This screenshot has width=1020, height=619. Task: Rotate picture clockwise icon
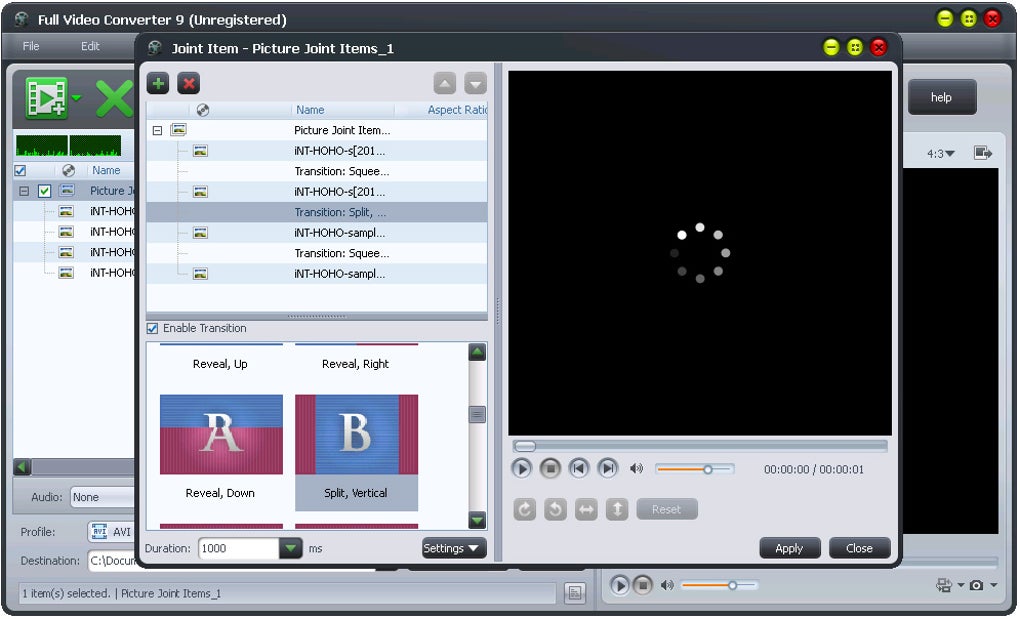click(x=524, y=509)
